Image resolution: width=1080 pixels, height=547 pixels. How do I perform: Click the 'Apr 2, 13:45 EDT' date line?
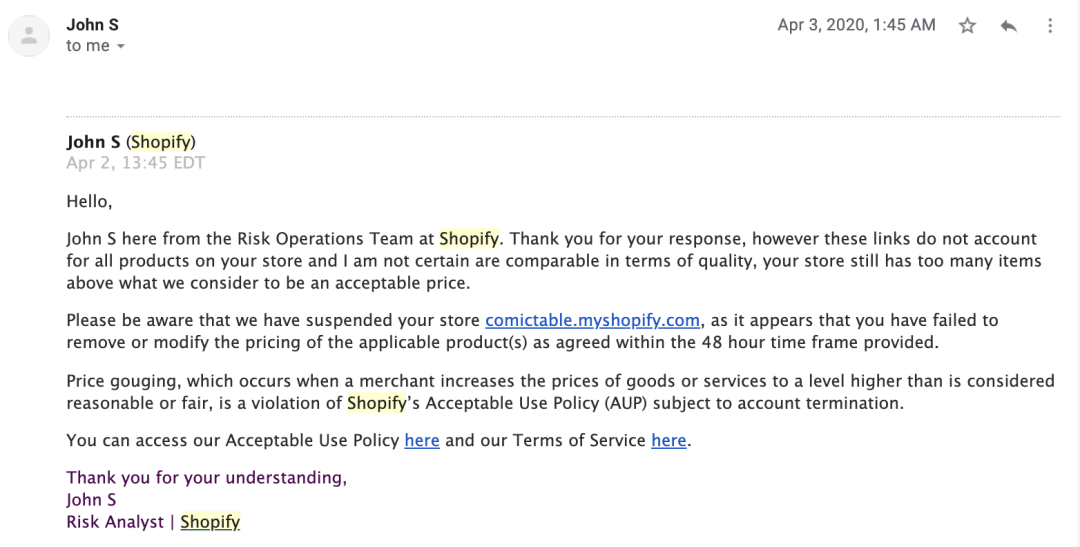(136, 163)
